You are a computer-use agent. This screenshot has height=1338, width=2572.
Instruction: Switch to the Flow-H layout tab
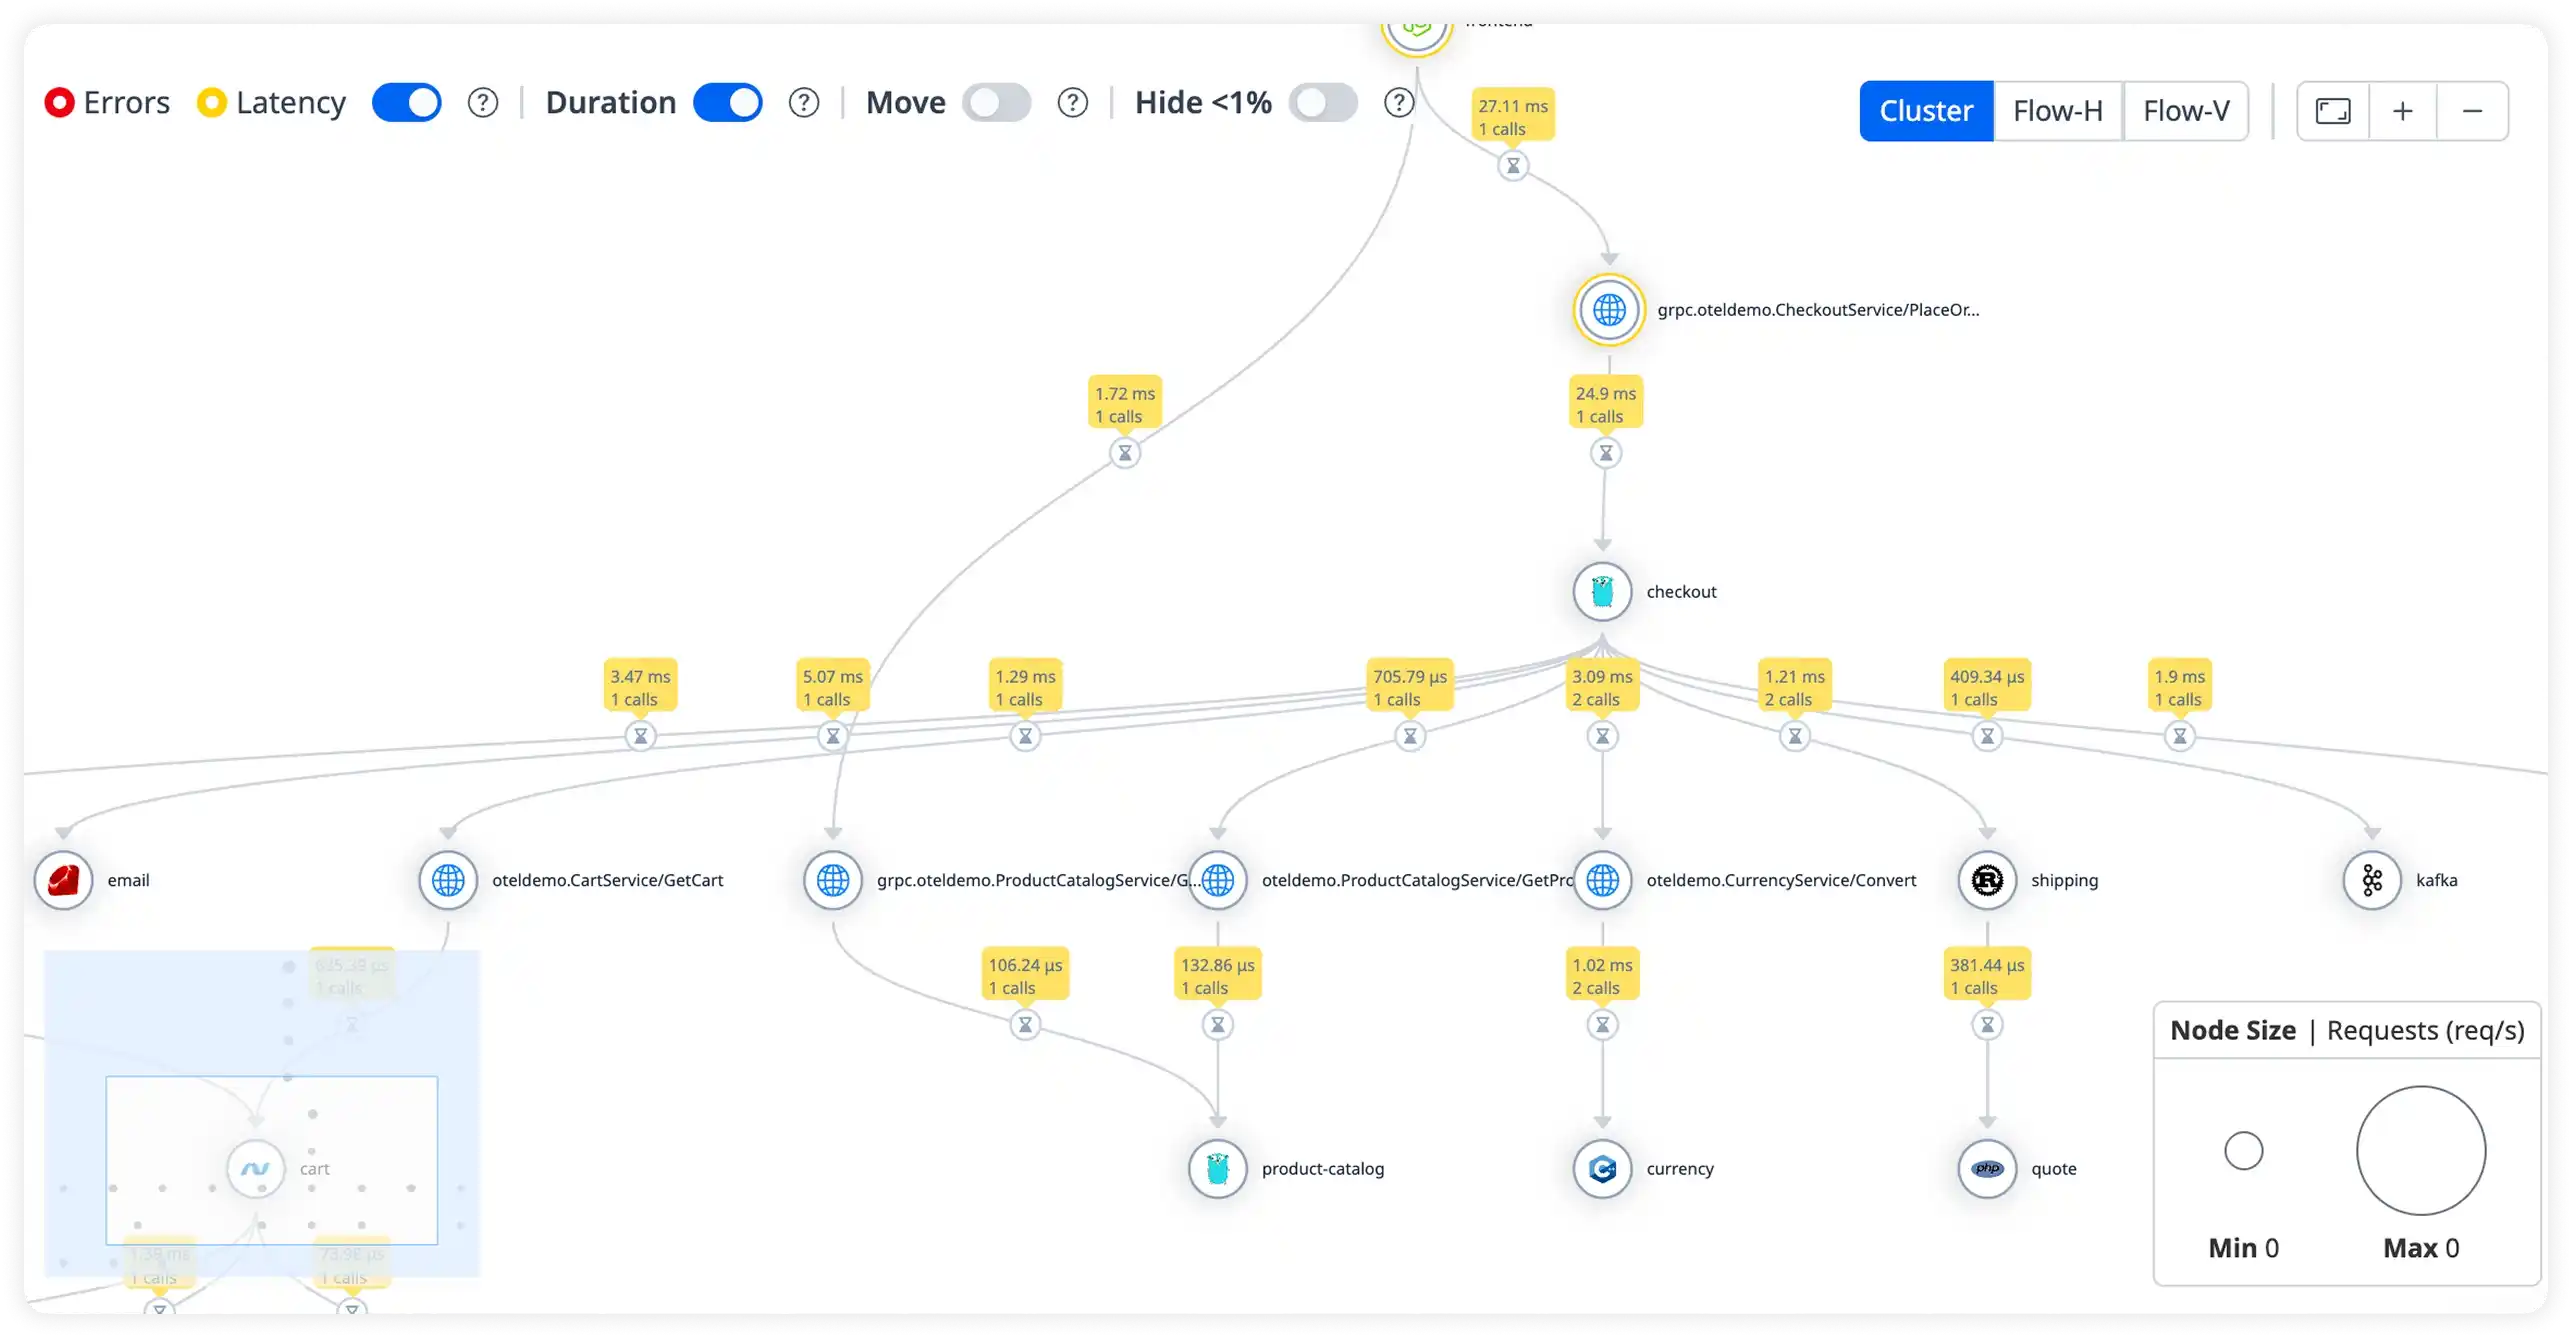pyautogui.click(x=2057, y=110)
